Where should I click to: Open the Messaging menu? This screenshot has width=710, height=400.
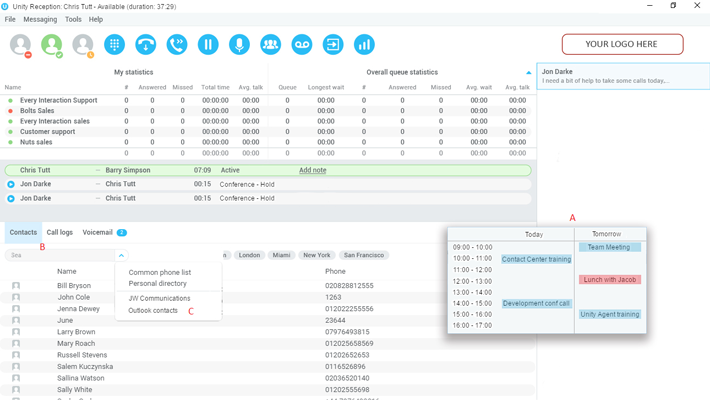[40, 19]
